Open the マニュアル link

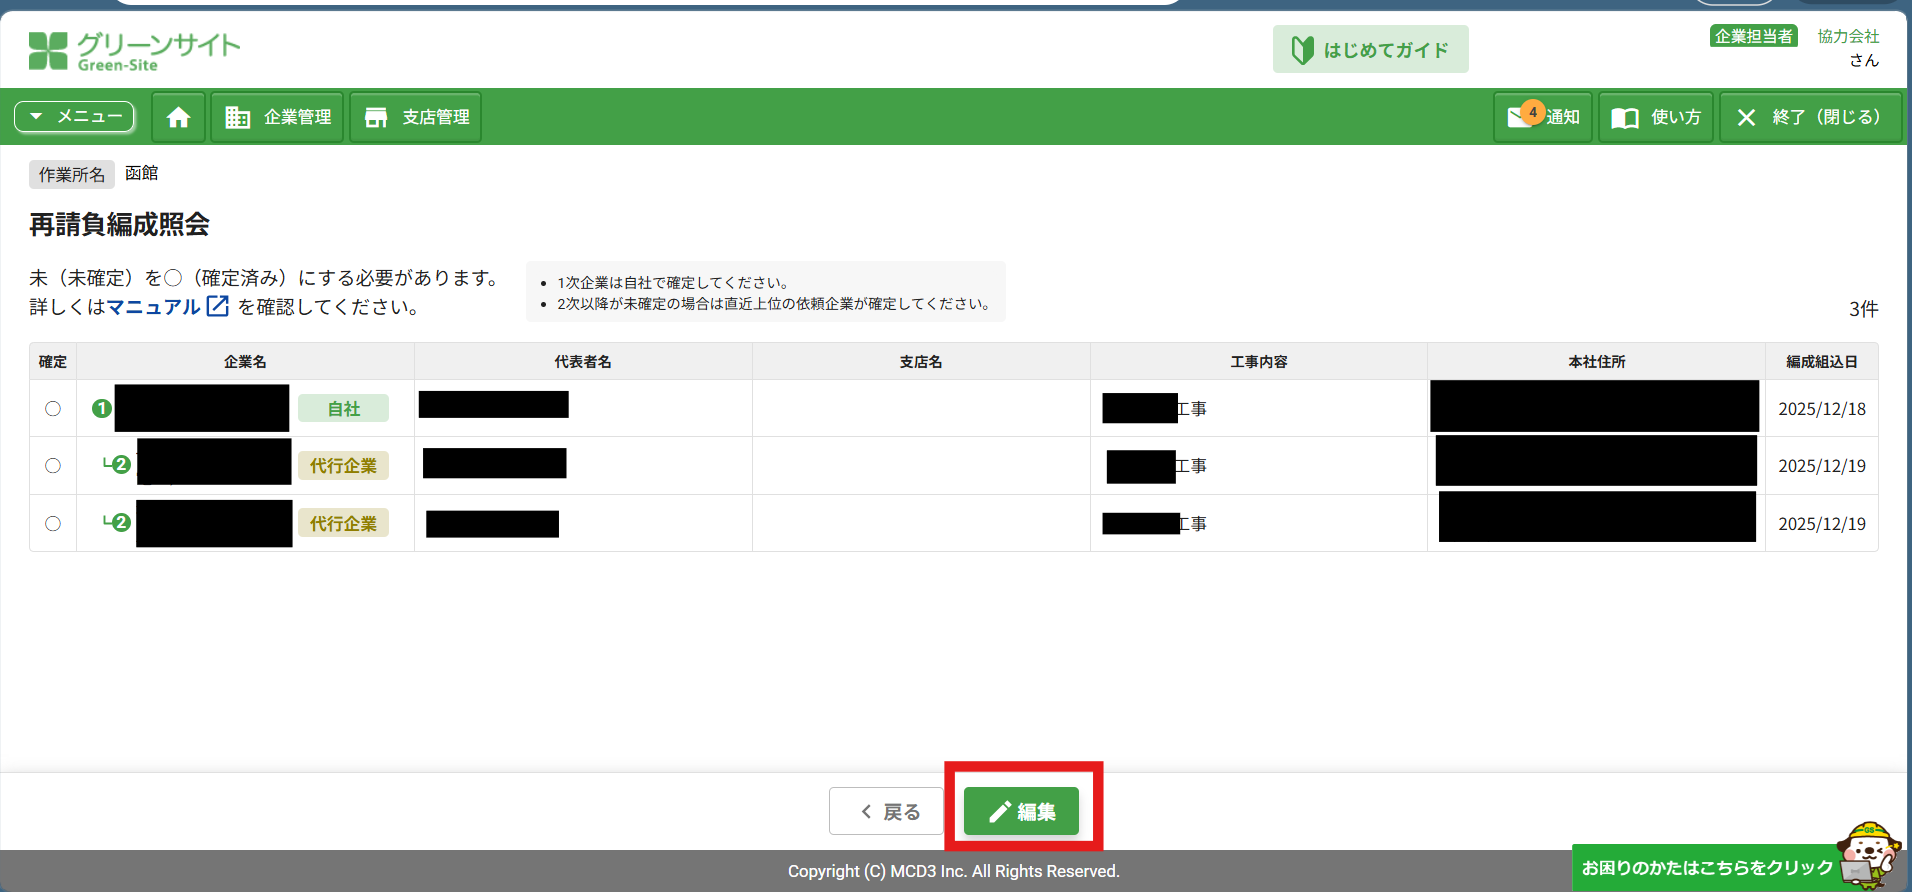tap(153, 307)
